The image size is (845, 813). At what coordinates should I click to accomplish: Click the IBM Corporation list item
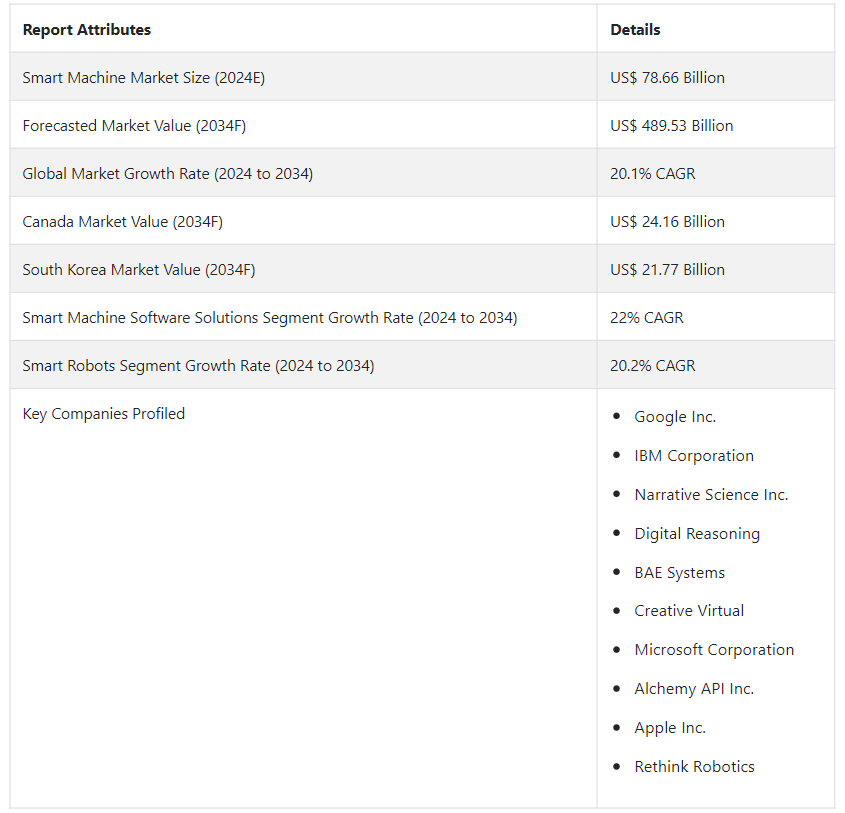(694, 456)
